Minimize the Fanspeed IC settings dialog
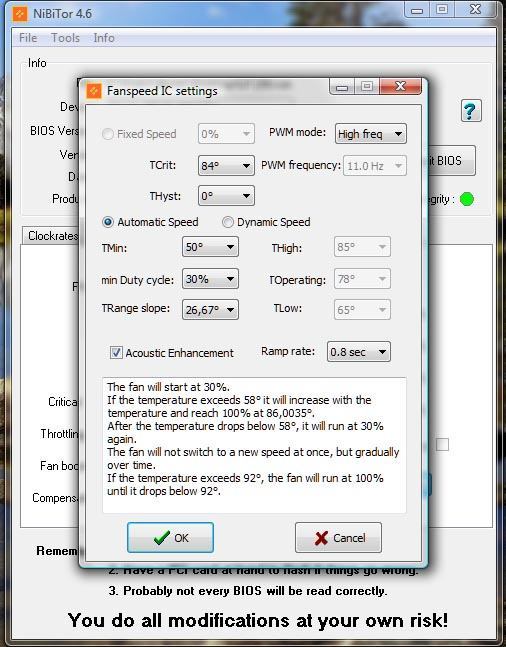Image resolution: width=506 pixels, height=647 pixels. coord(342,86)
